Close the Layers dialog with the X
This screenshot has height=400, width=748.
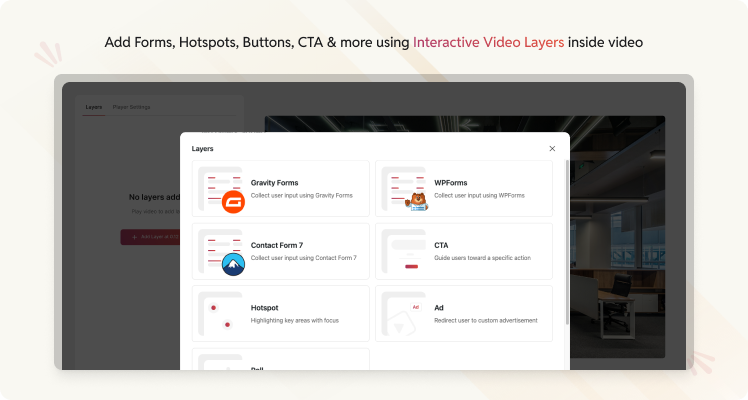552,148
